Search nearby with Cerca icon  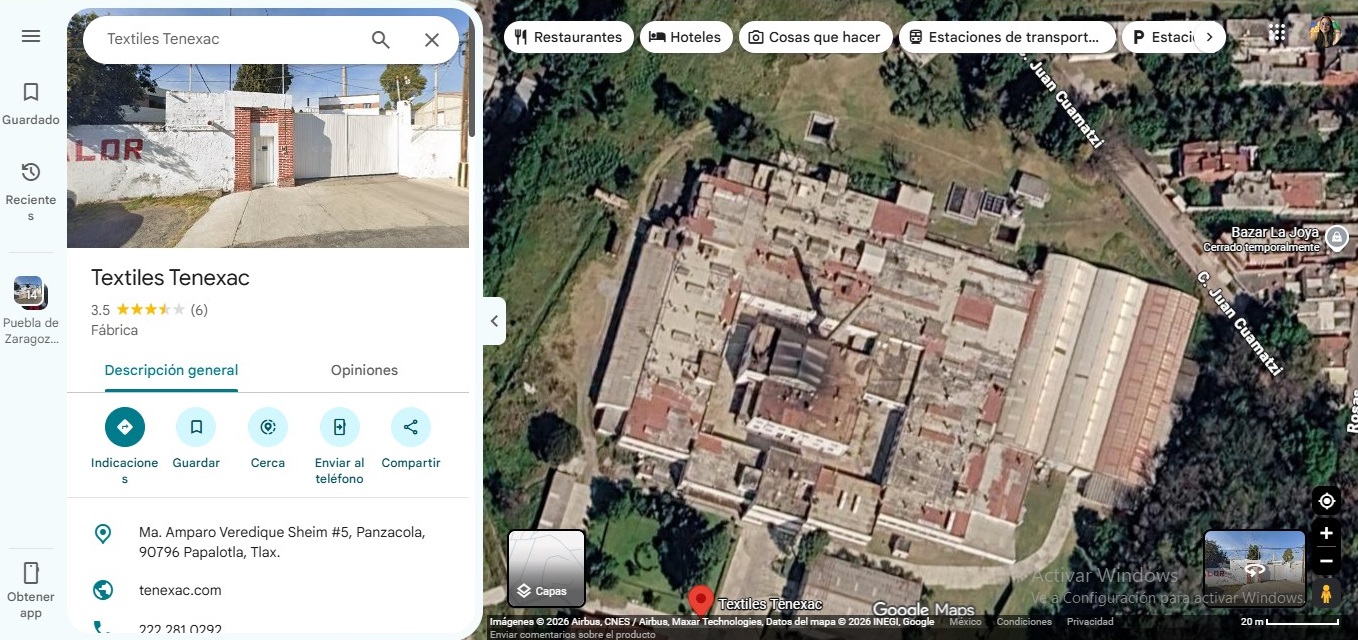(x=268, y=427)
